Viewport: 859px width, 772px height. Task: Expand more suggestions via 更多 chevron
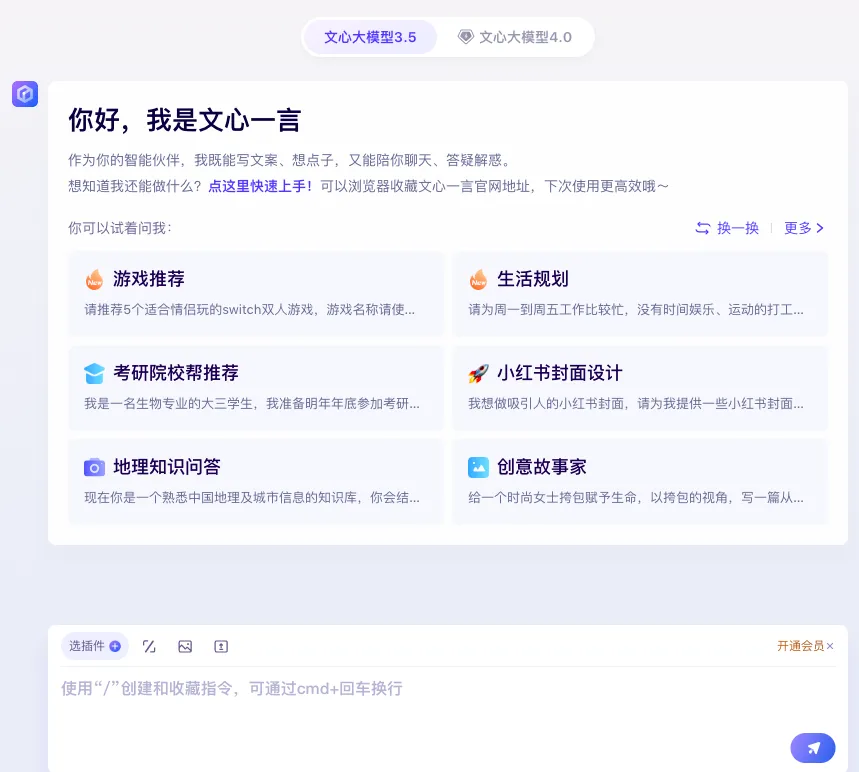805,228
